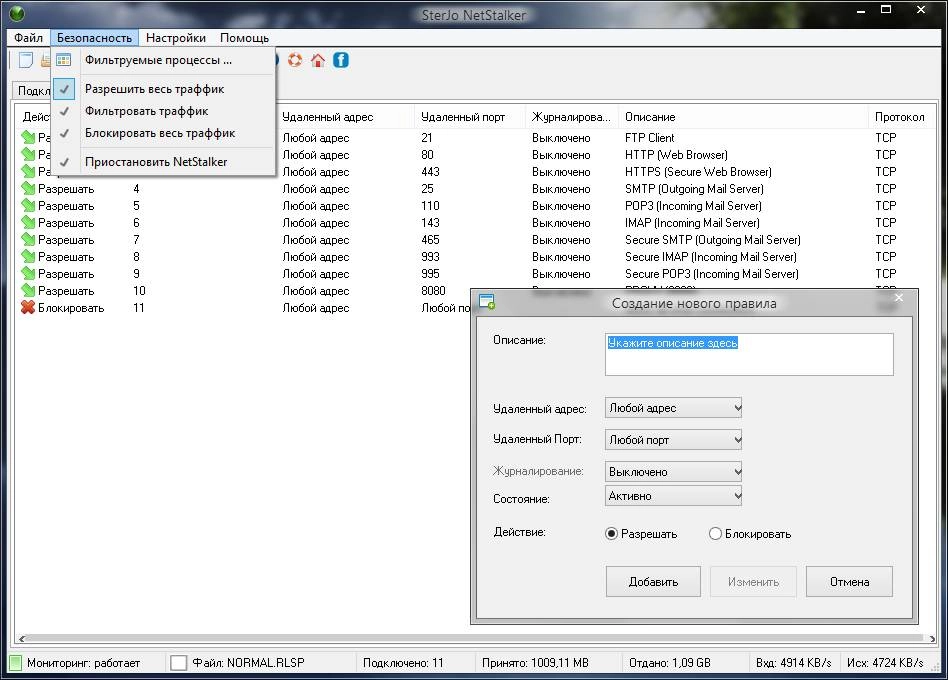Click green arrow icon of rule 5
This screenshot has width=948, height=680.
(28, 206)
